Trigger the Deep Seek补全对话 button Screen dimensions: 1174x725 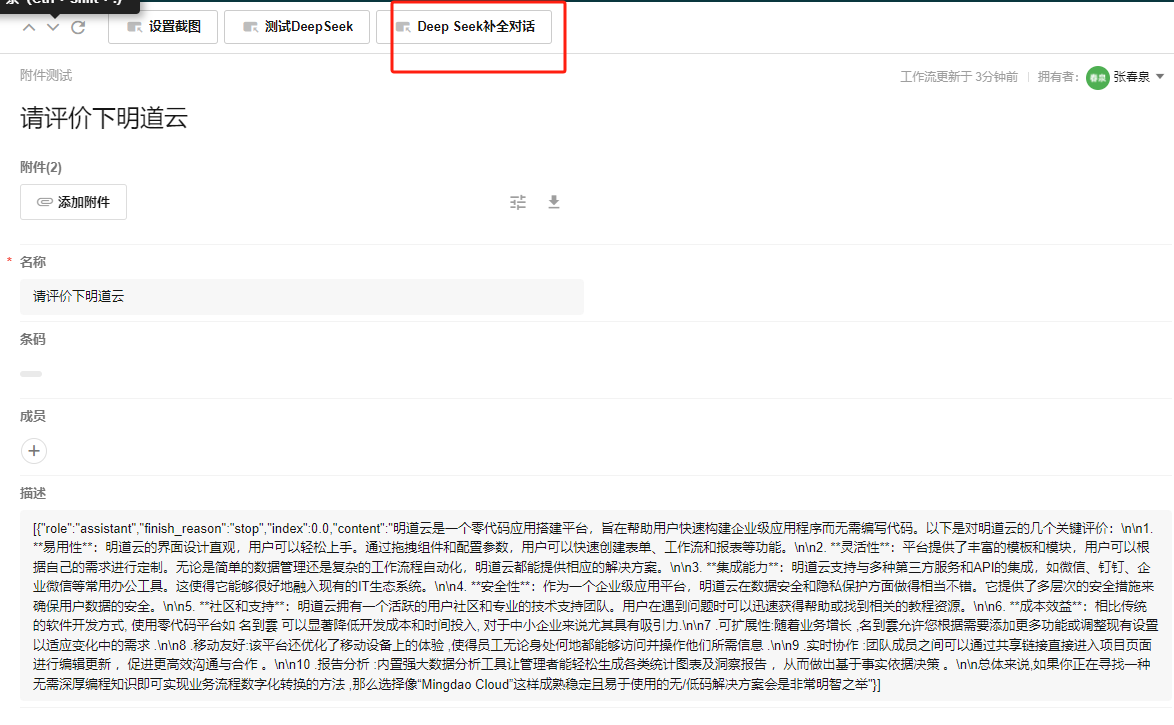tap(464, 27)
